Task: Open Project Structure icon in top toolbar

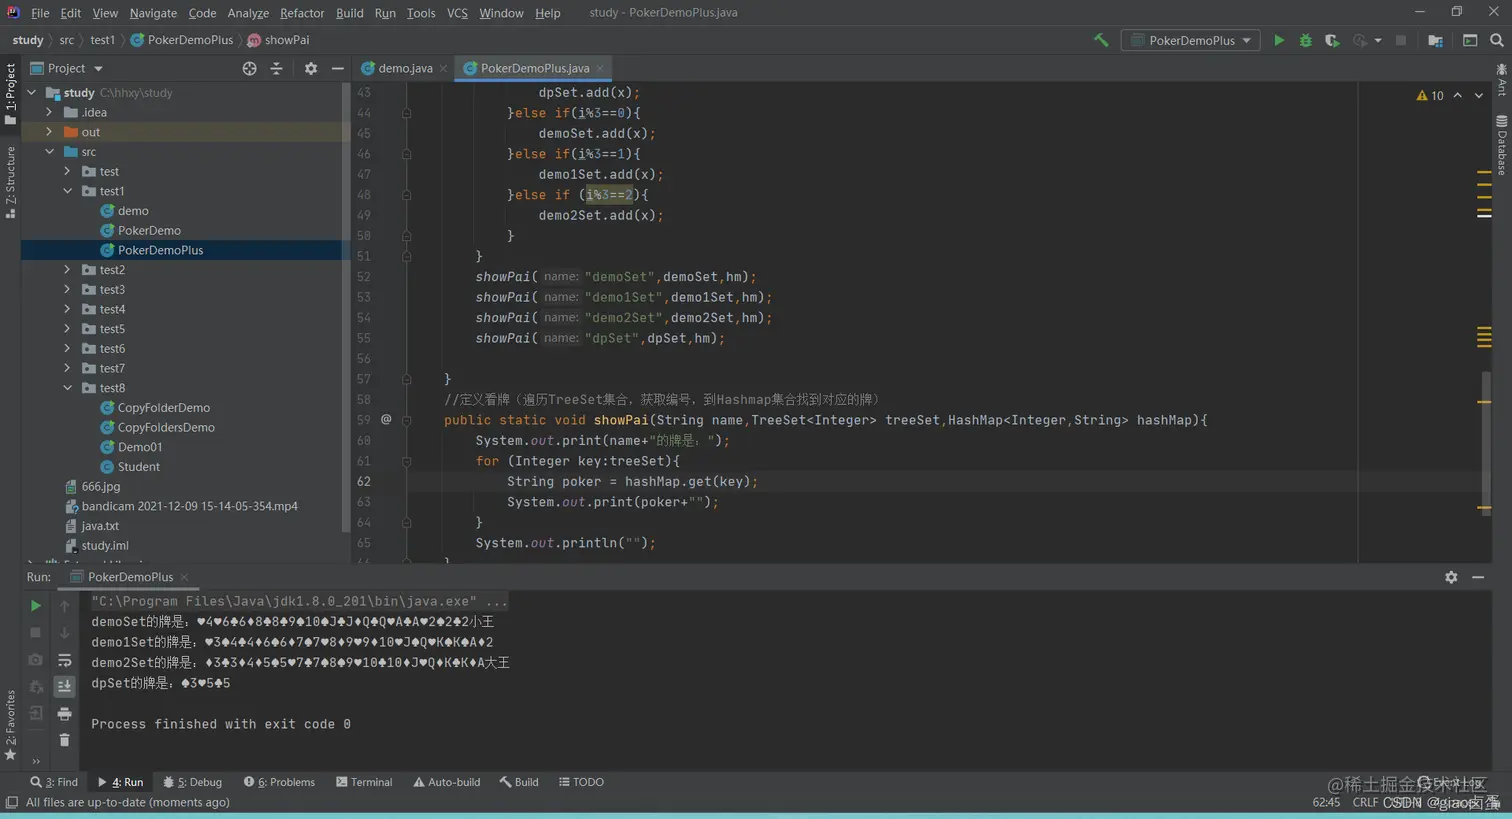Action: [x=1435, y=40]
